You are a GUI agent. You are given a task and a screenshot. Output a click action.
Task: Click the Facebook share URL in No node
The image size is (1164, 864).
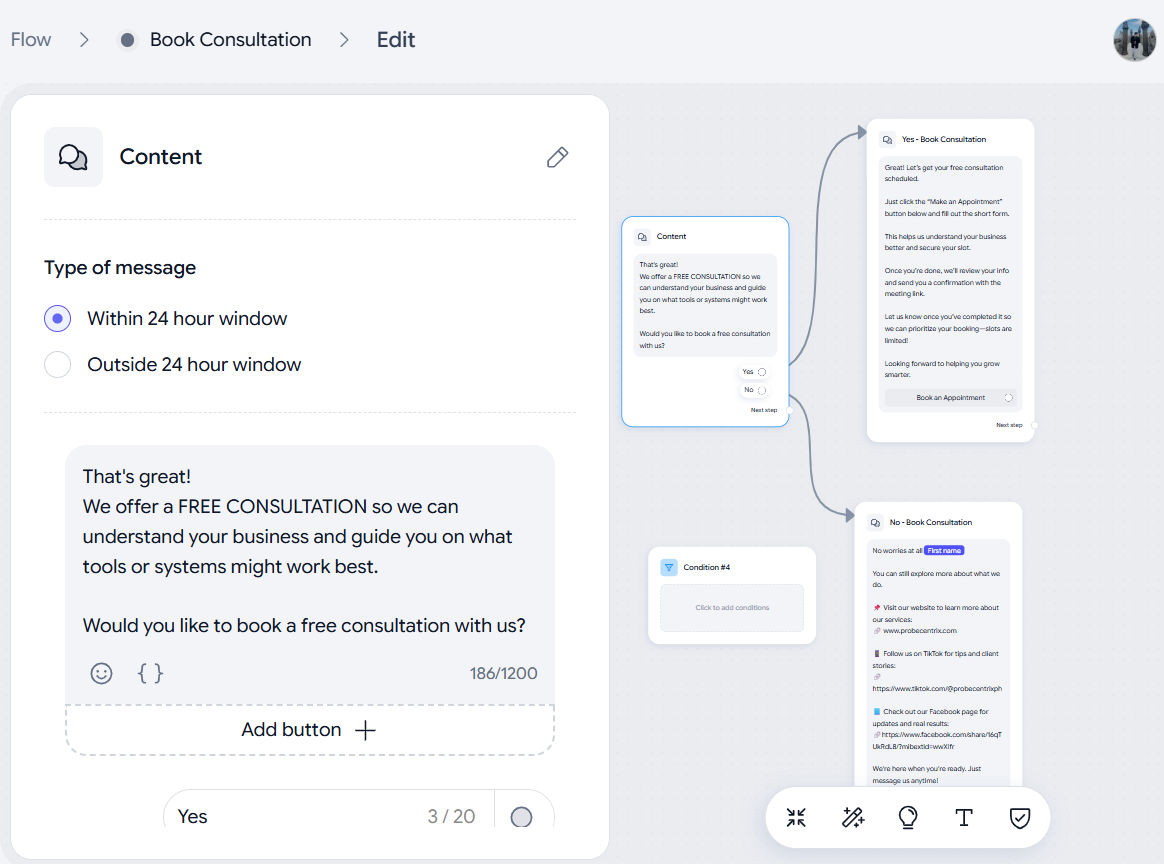click(x=937, y=741)
